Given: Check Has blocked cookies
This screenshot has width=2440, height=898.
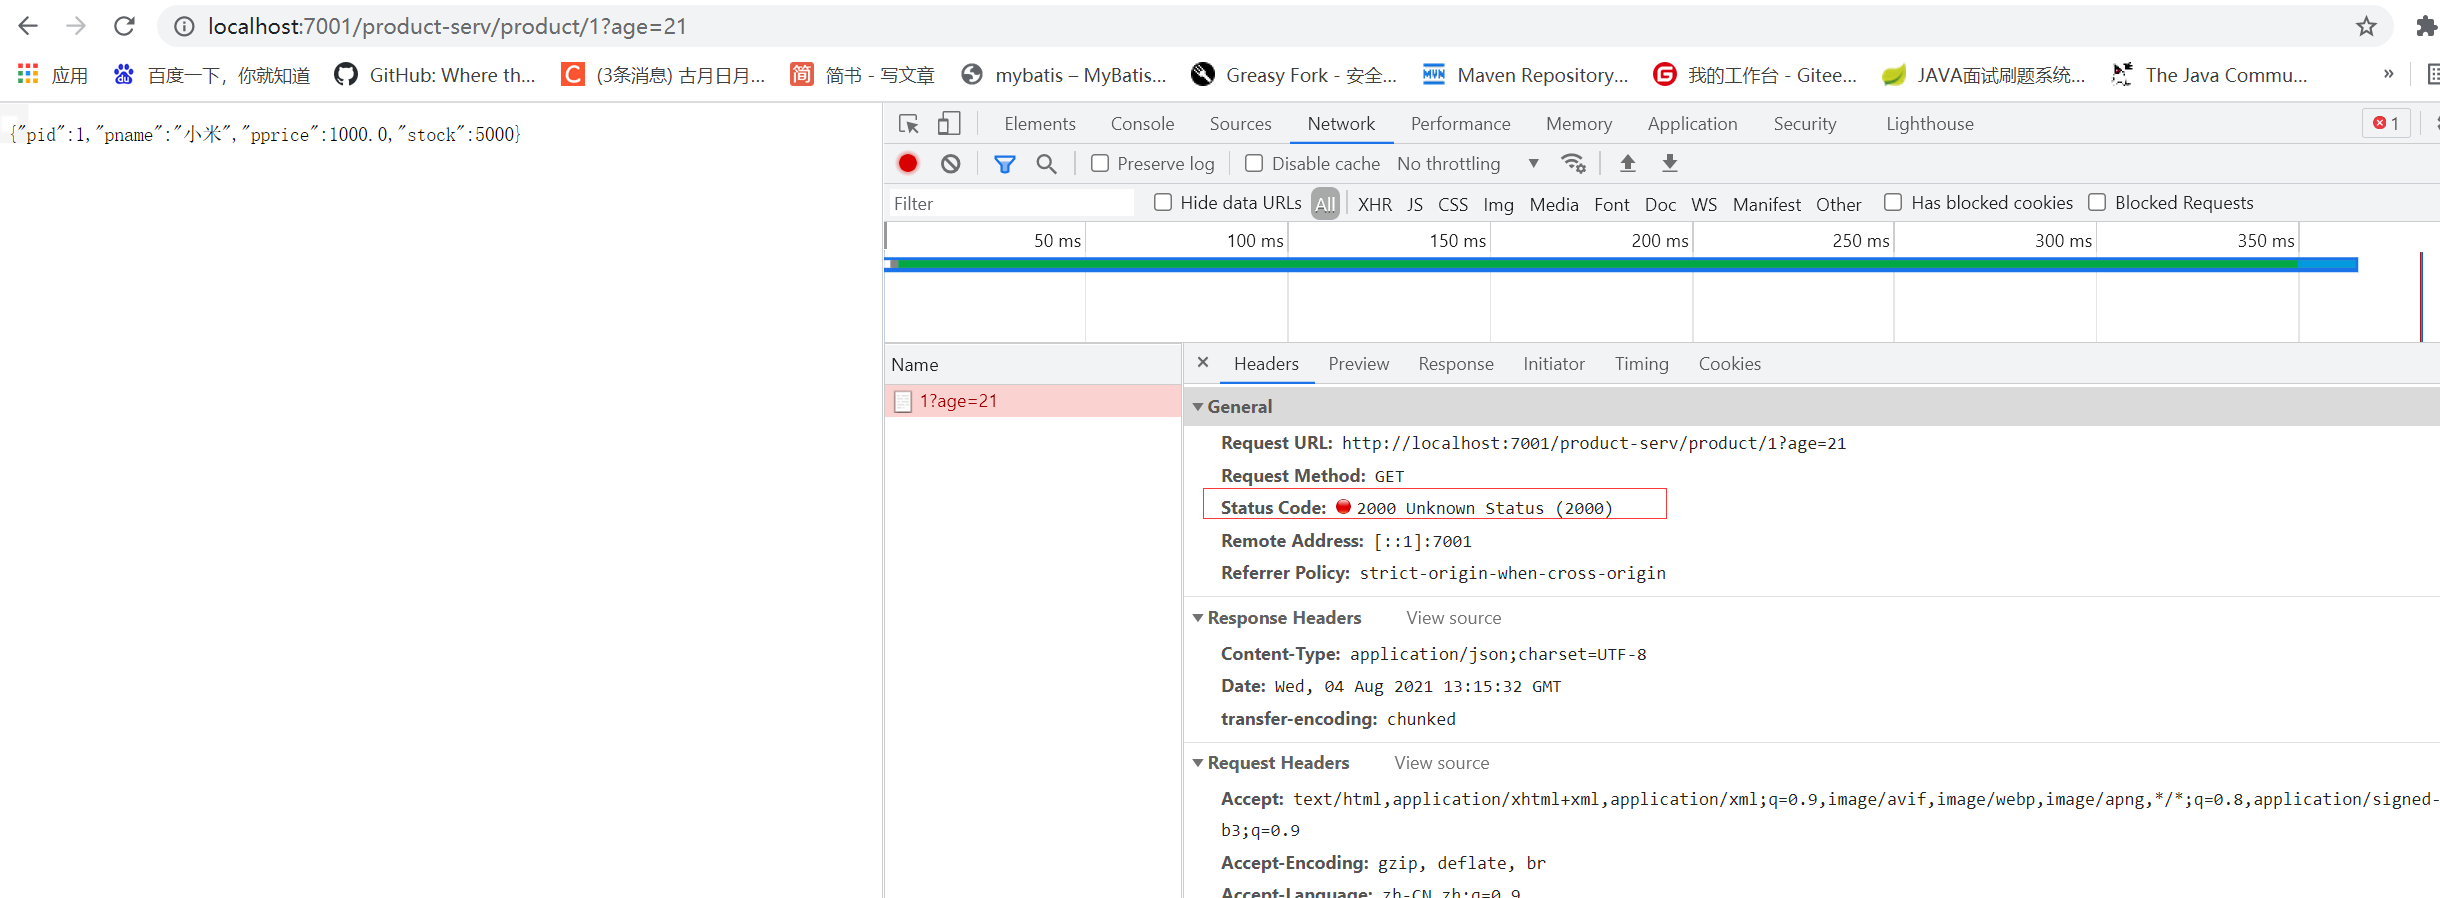Looking at the screenshot, I should tap(1893, 202).
